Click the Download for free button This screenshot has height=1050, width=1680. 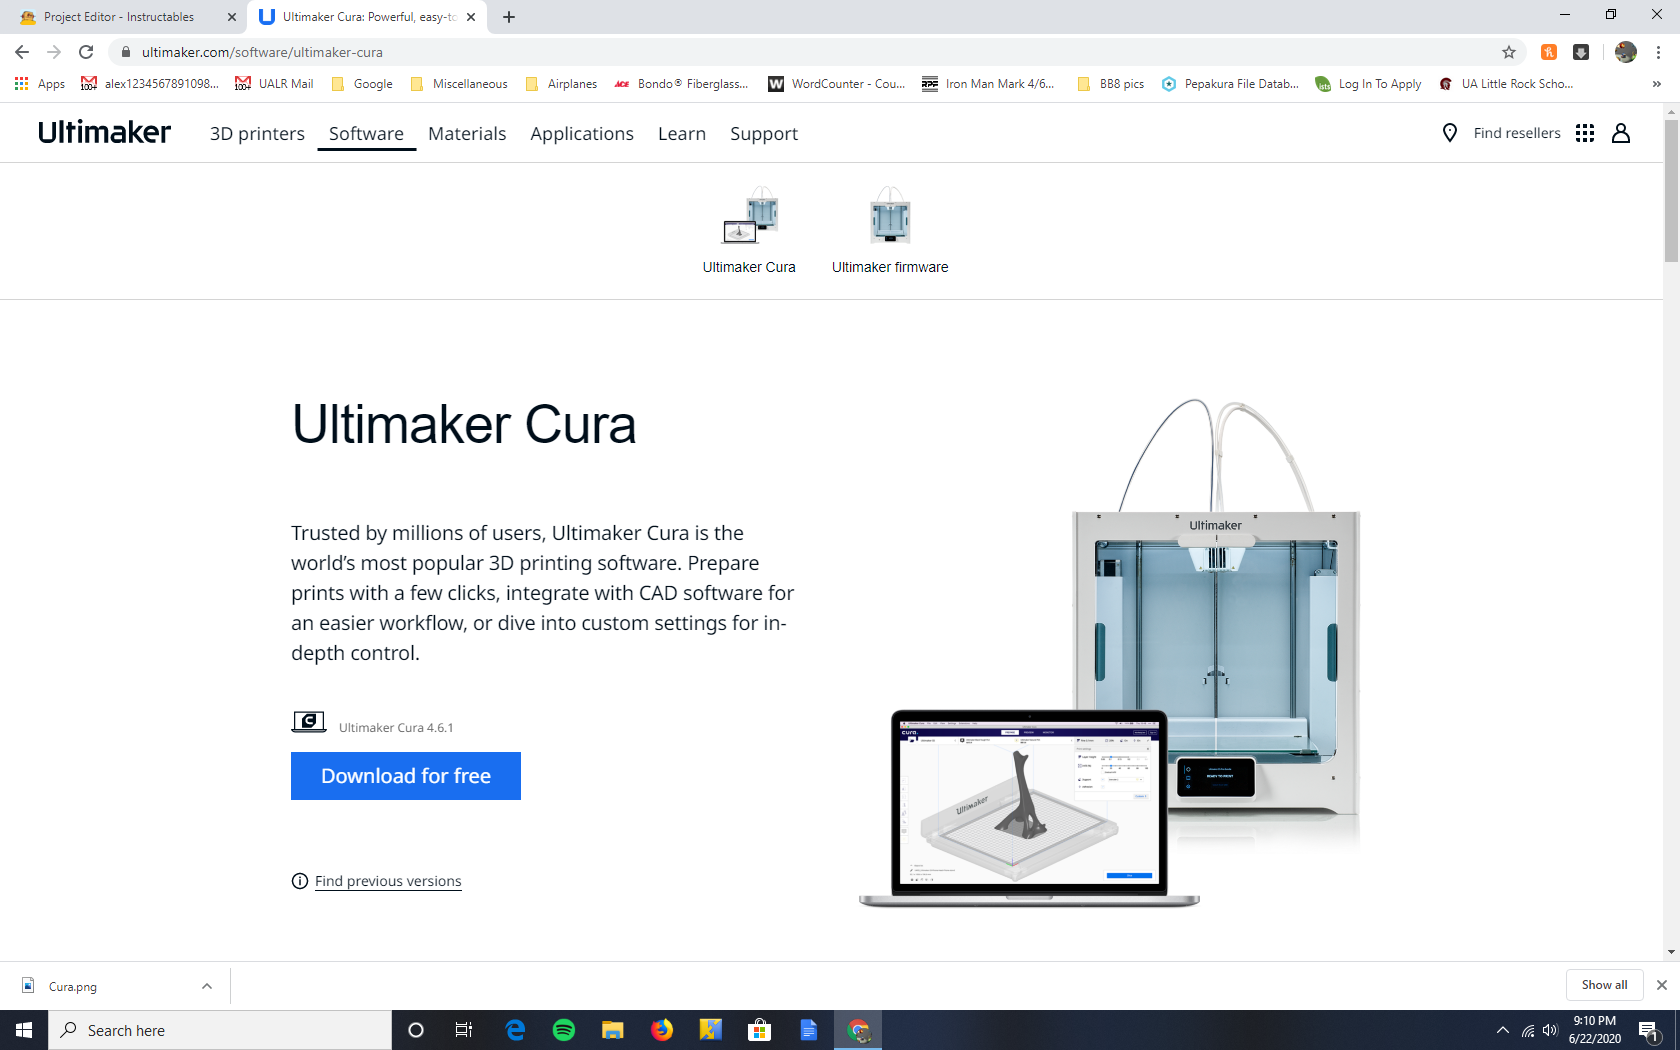[405, 775]
